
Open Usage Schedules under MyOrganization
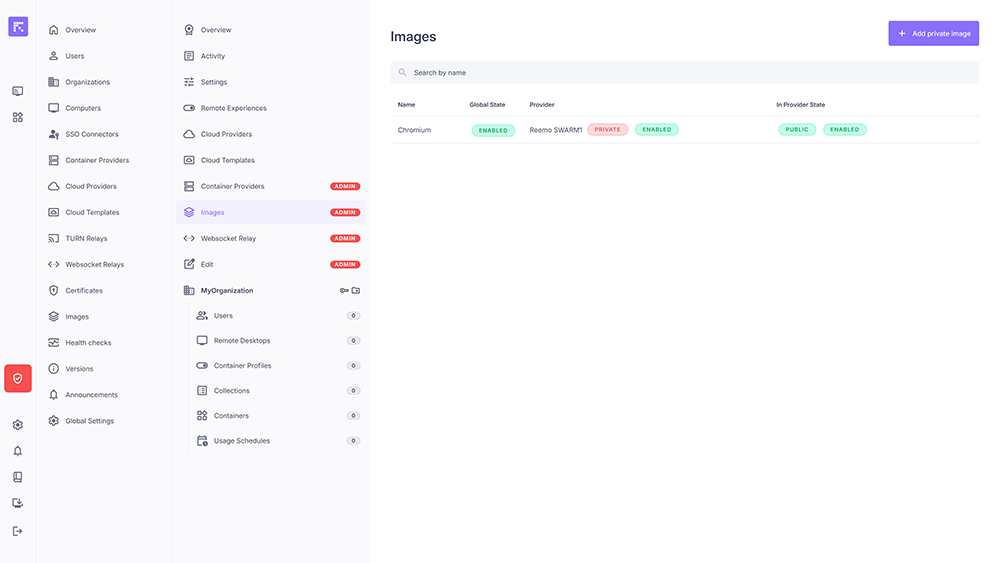(241, 441)
